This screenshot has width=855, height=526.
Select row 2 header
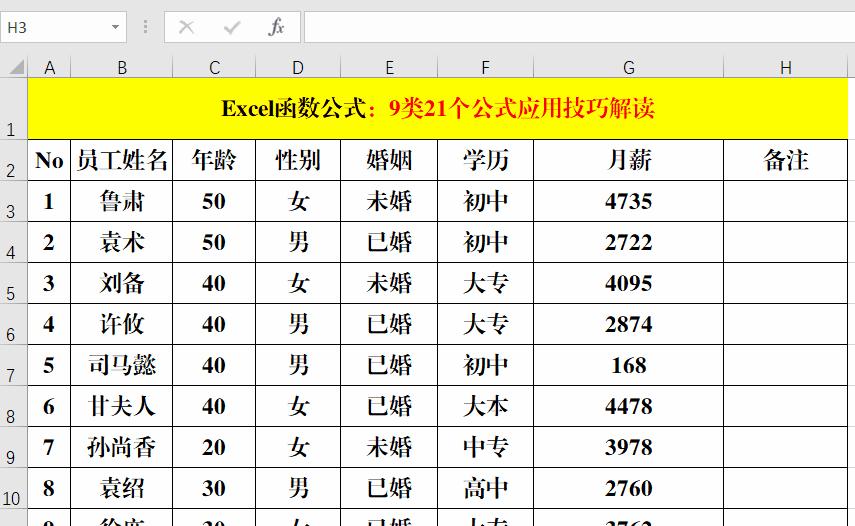click(x=14, y=160)
